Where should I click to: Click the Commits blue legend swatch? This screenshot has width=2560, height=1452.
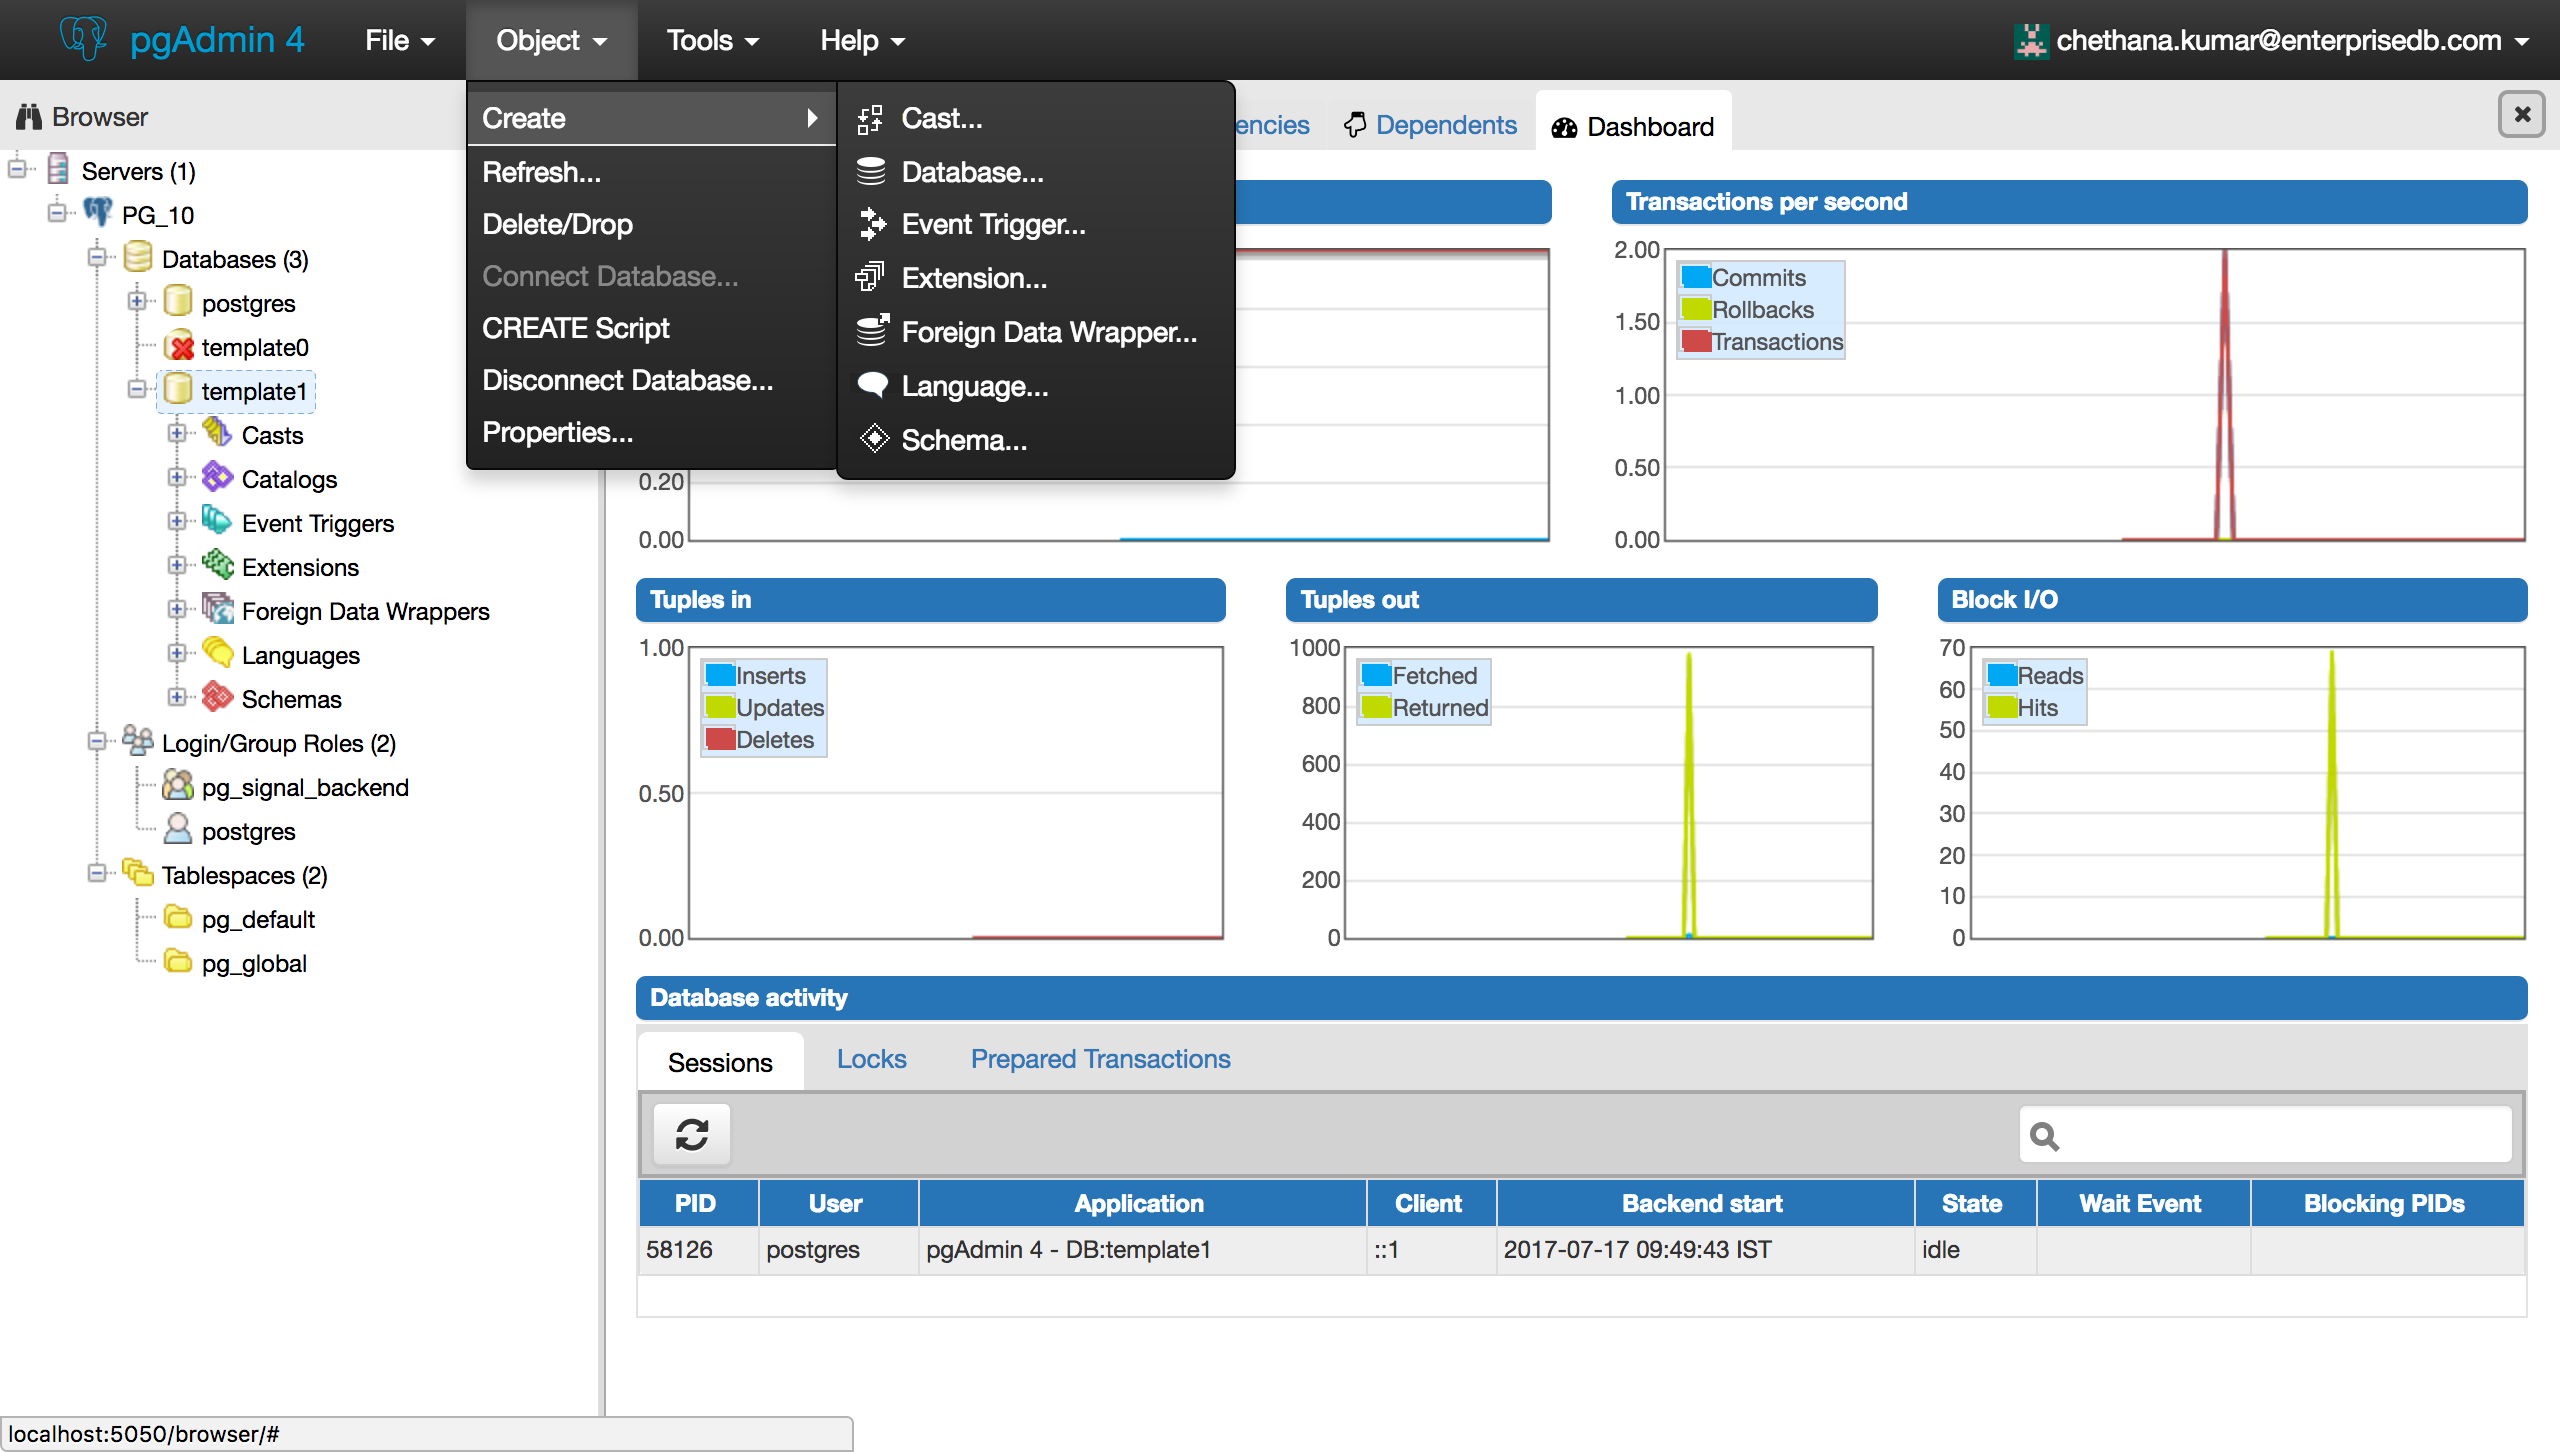(x=1695, y=277)
